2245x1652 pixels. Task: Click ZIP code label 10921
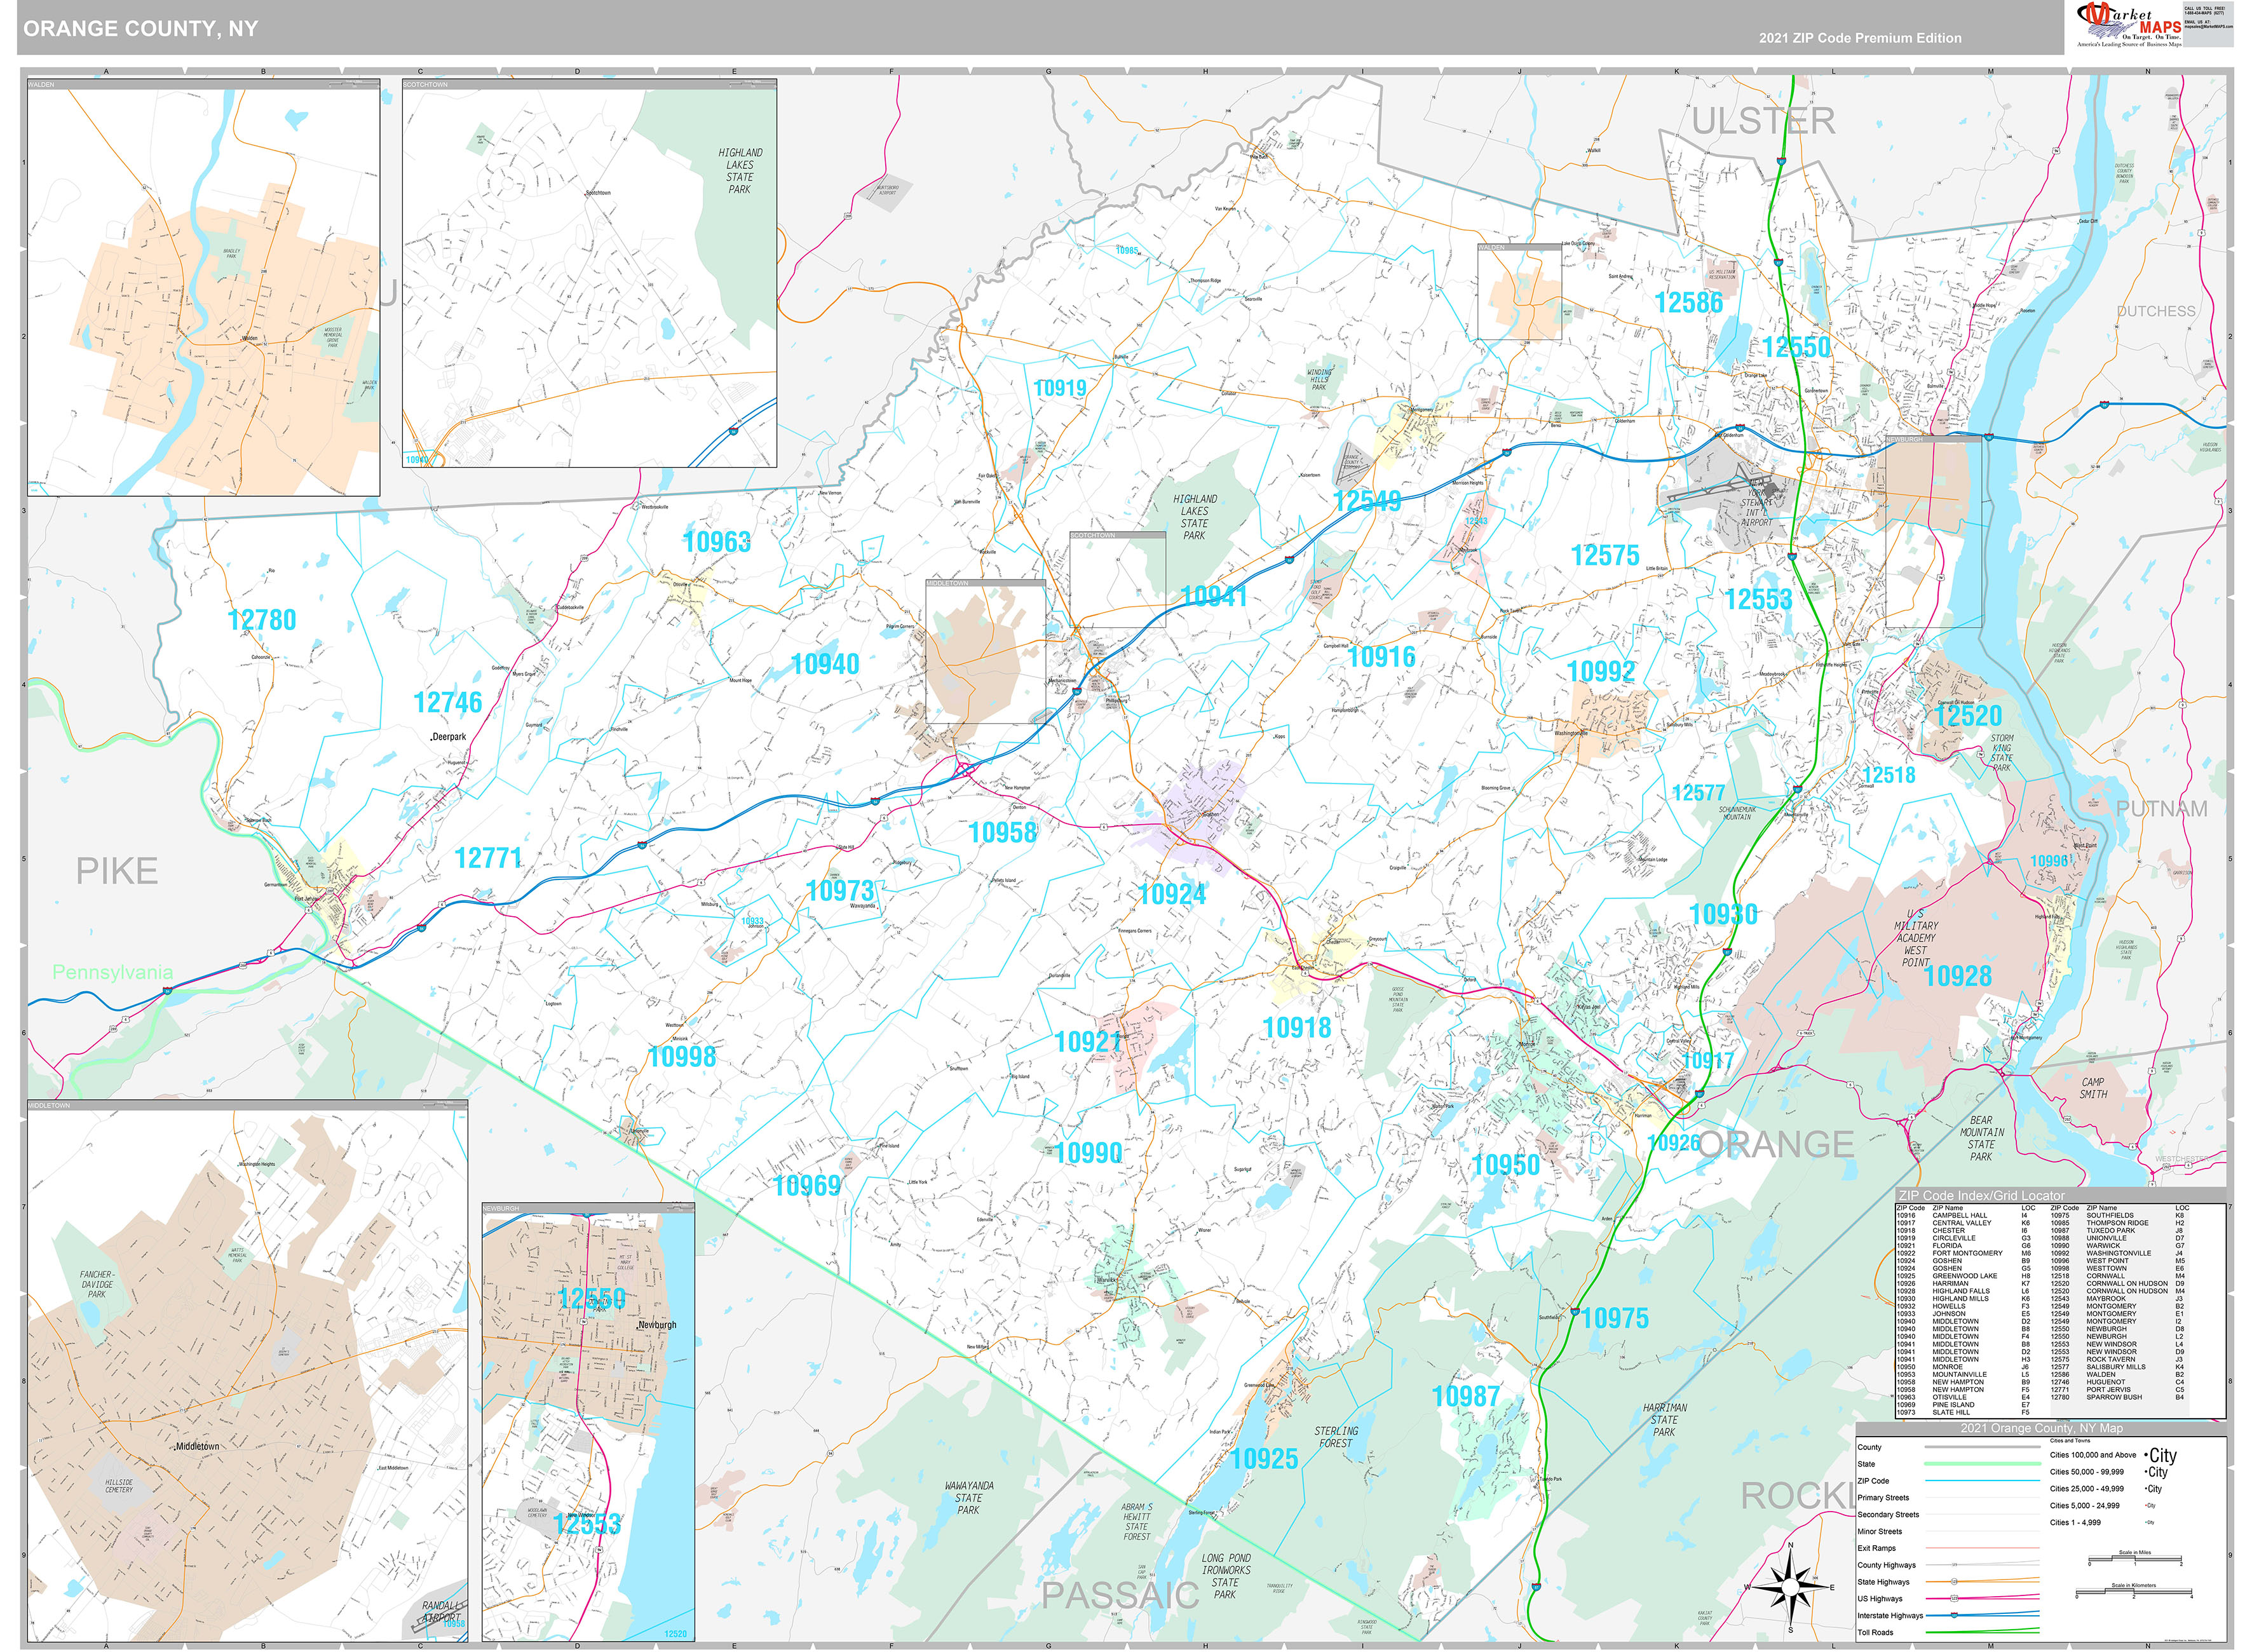click(1087, 1042)
